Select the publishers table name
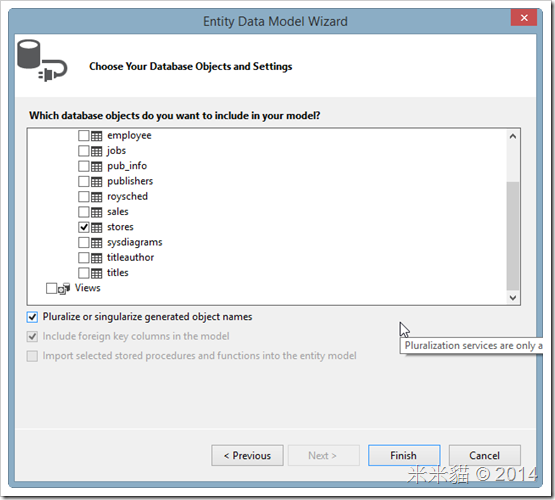The image size is (555, 500). tap(130, 181)
